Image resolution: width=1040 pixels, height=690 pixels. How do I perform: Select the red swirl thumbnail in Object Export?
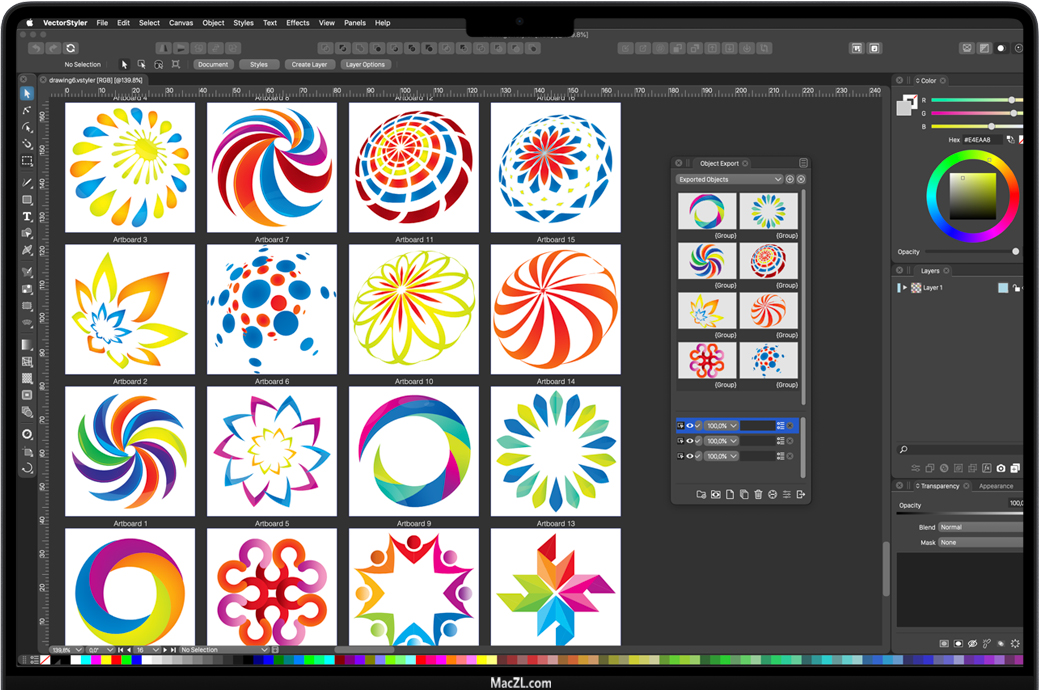(768, 310)
